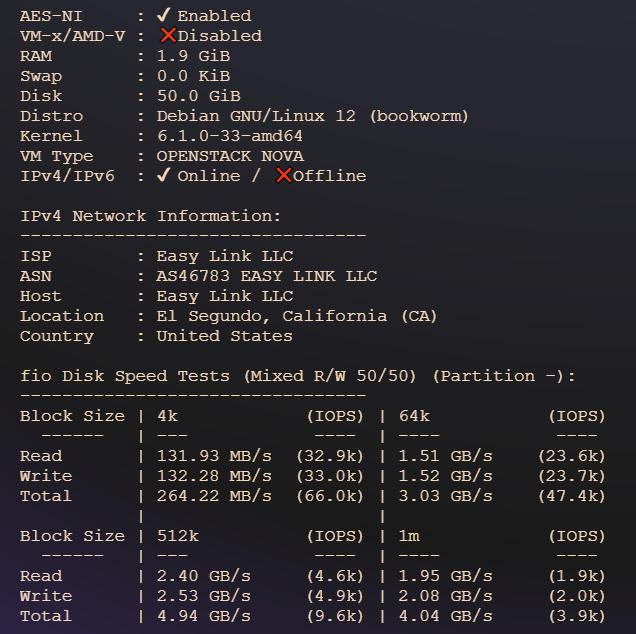The width and height of the screenshot is (636, 634).
Task: Click the 1m write speed 2.08 GB/s
Action: click(x=445, y=596)
